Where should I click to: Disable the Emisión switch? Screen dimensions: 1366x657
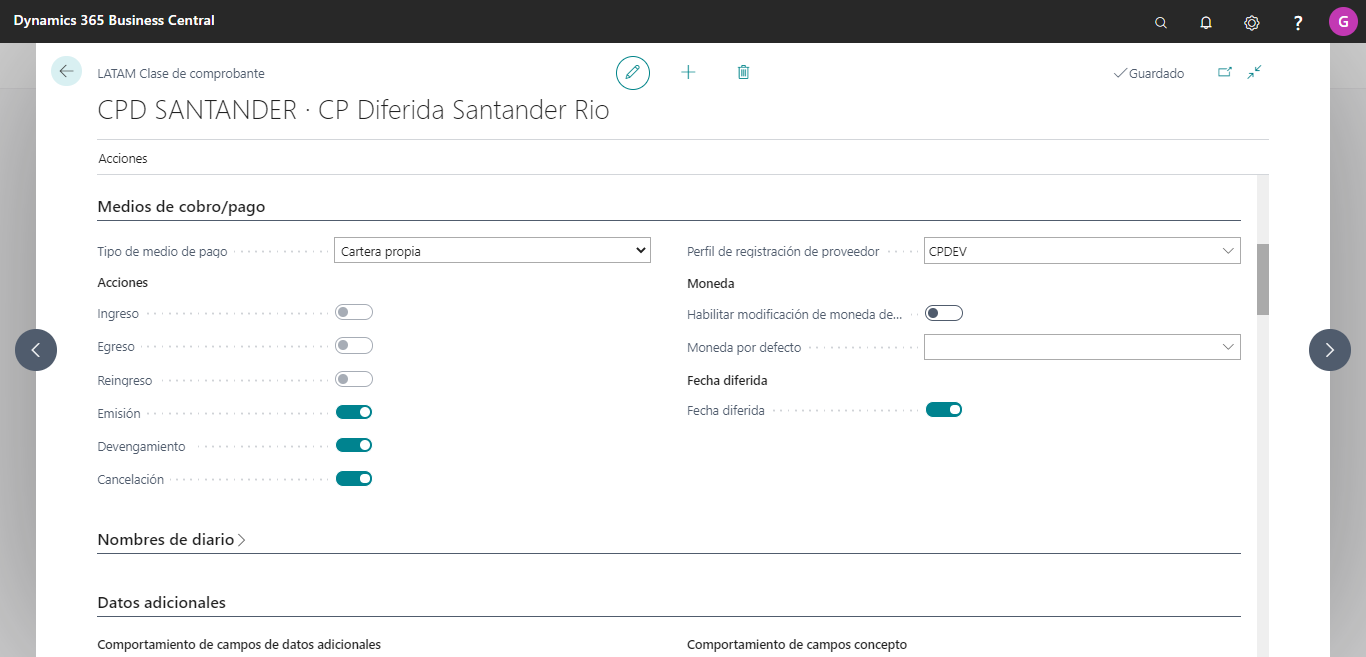354,412
